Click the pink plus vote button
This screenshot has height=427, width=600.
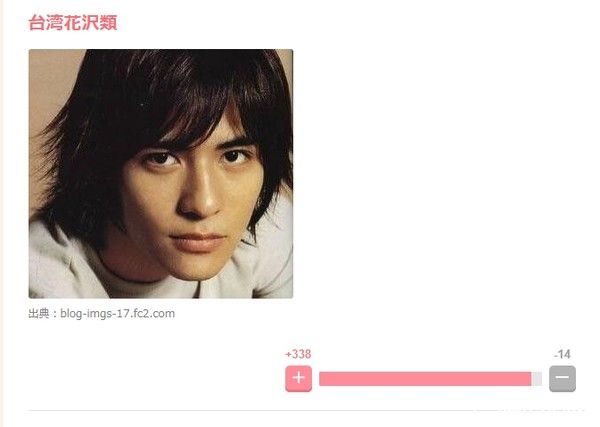click(298, 378)
